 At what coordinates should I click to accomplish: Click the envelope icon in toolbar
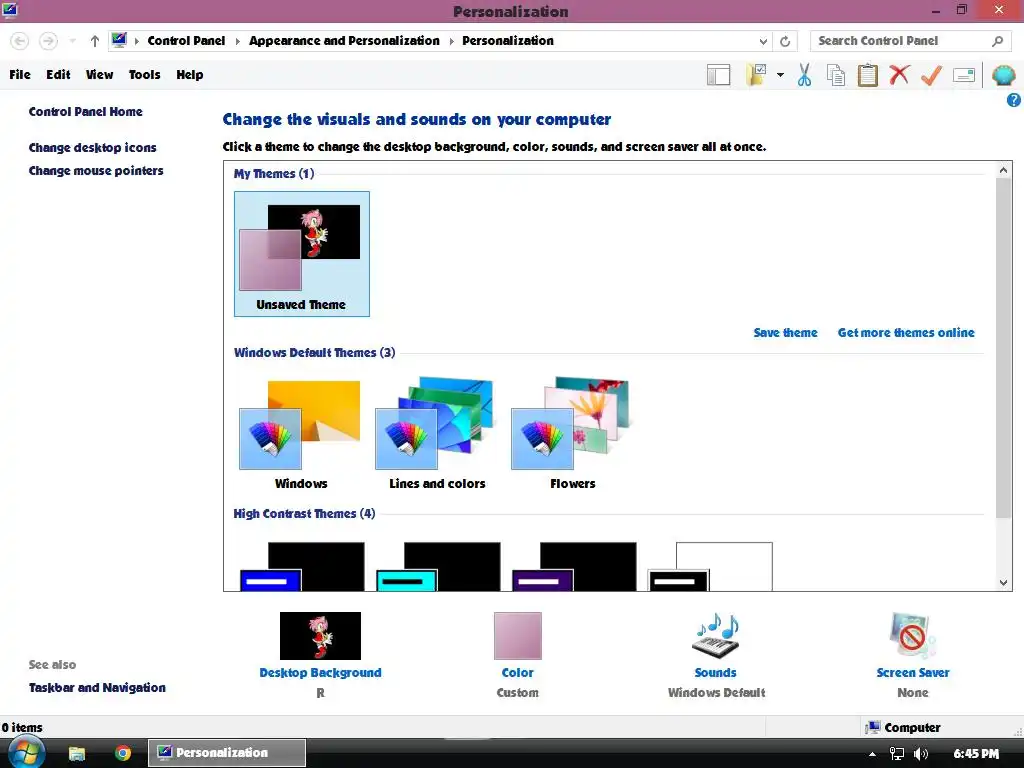pyautogui.click(x=964, y=75)
